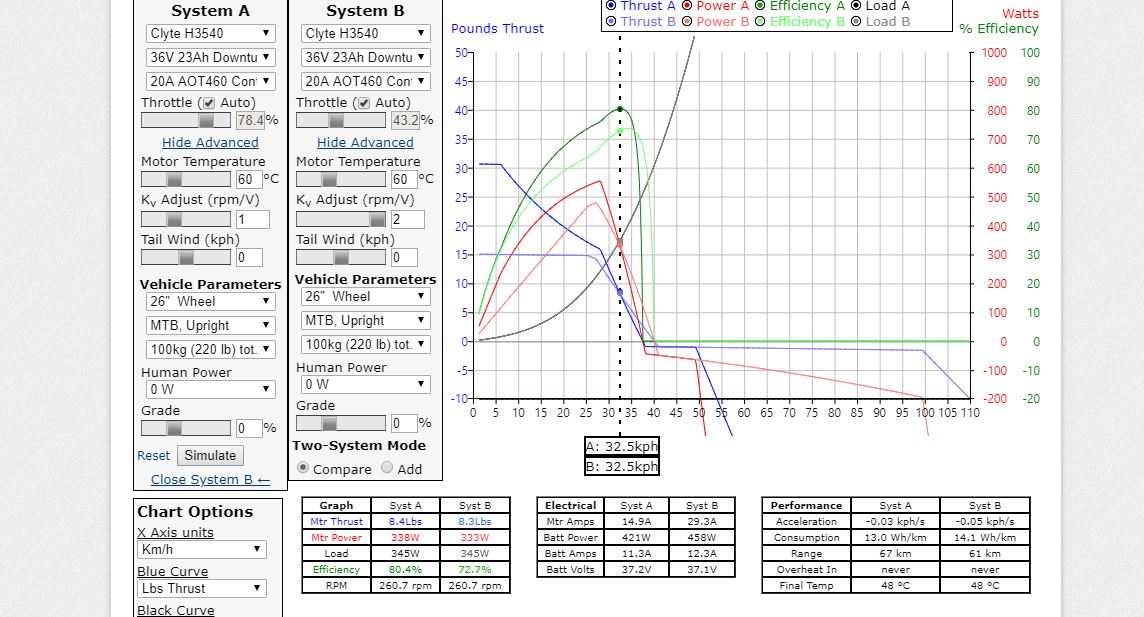Open System A motor dropdown Clyte H3540
The height and width of the screenshot is (617, 1144).
(x=210, y=33)
